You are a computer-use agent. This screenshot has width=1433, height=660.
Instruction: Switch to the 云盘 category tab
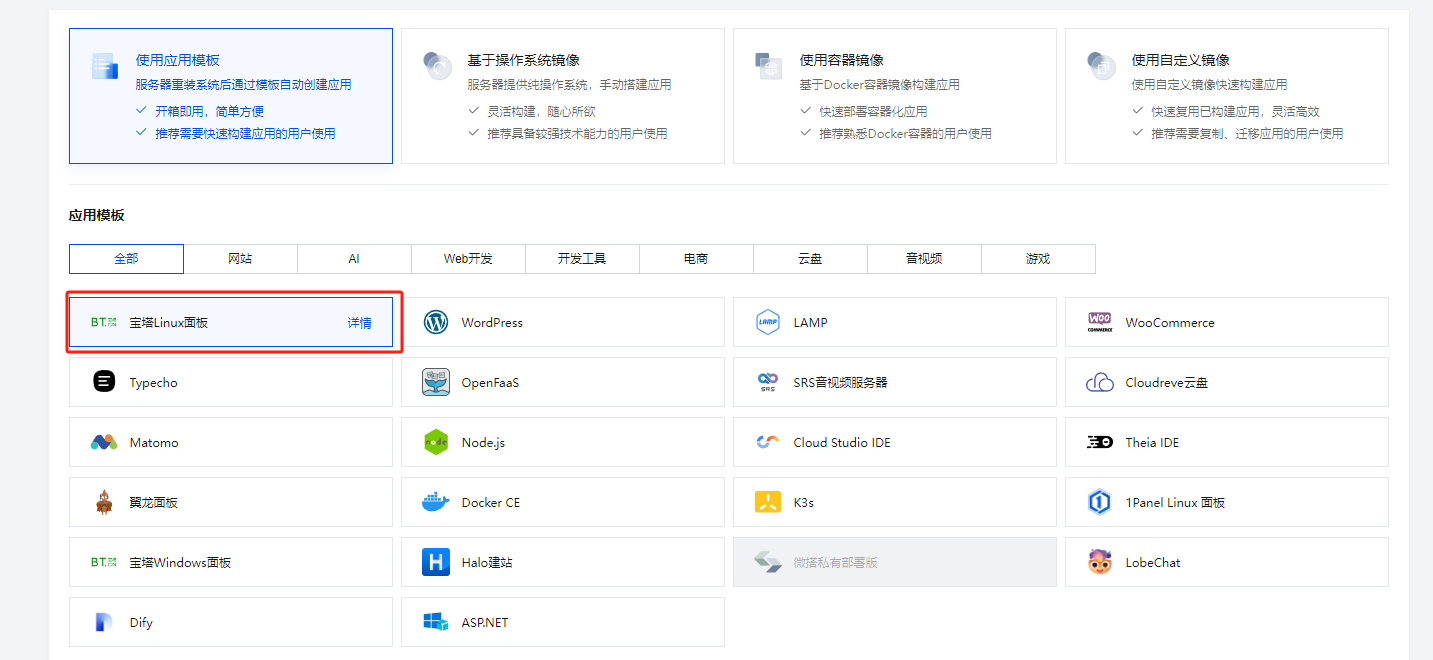coord(810,258)
